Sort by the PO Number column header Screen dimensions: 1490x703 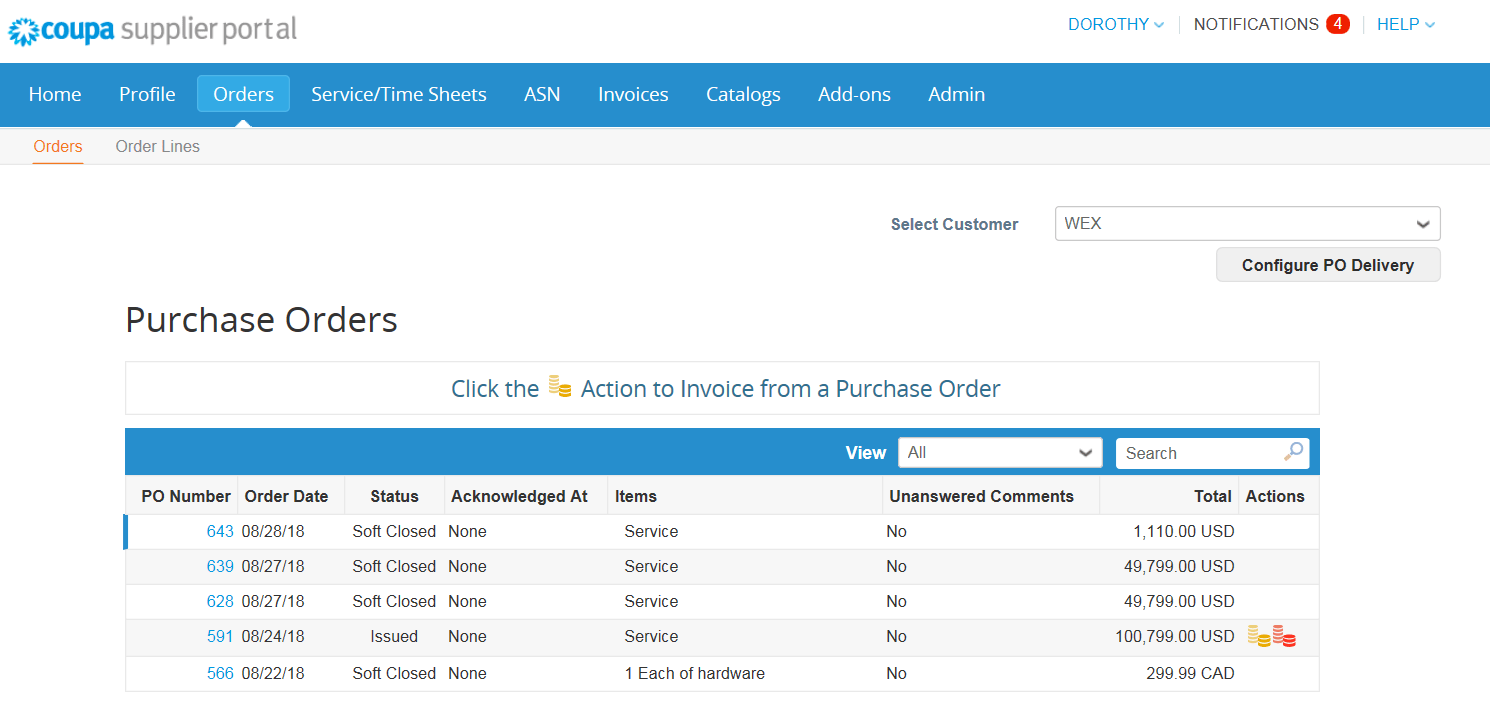tap(186, 496)
